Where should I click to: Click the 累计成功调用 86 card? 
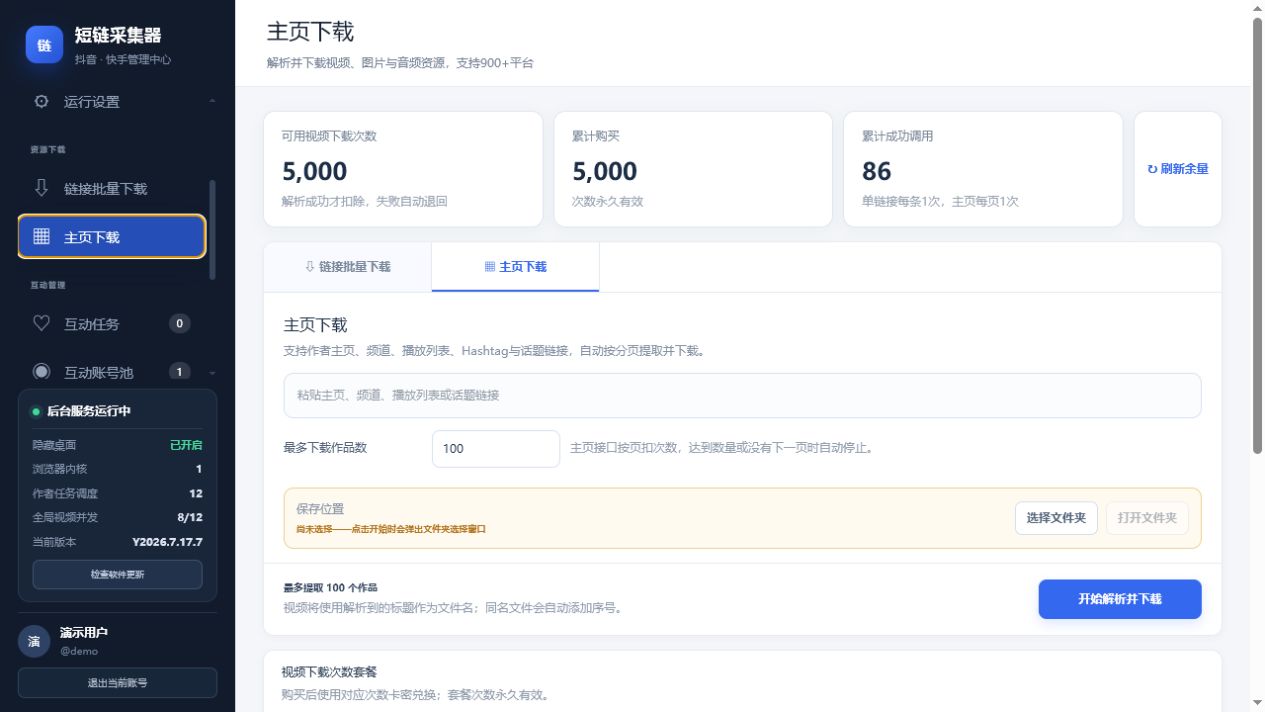983,169
